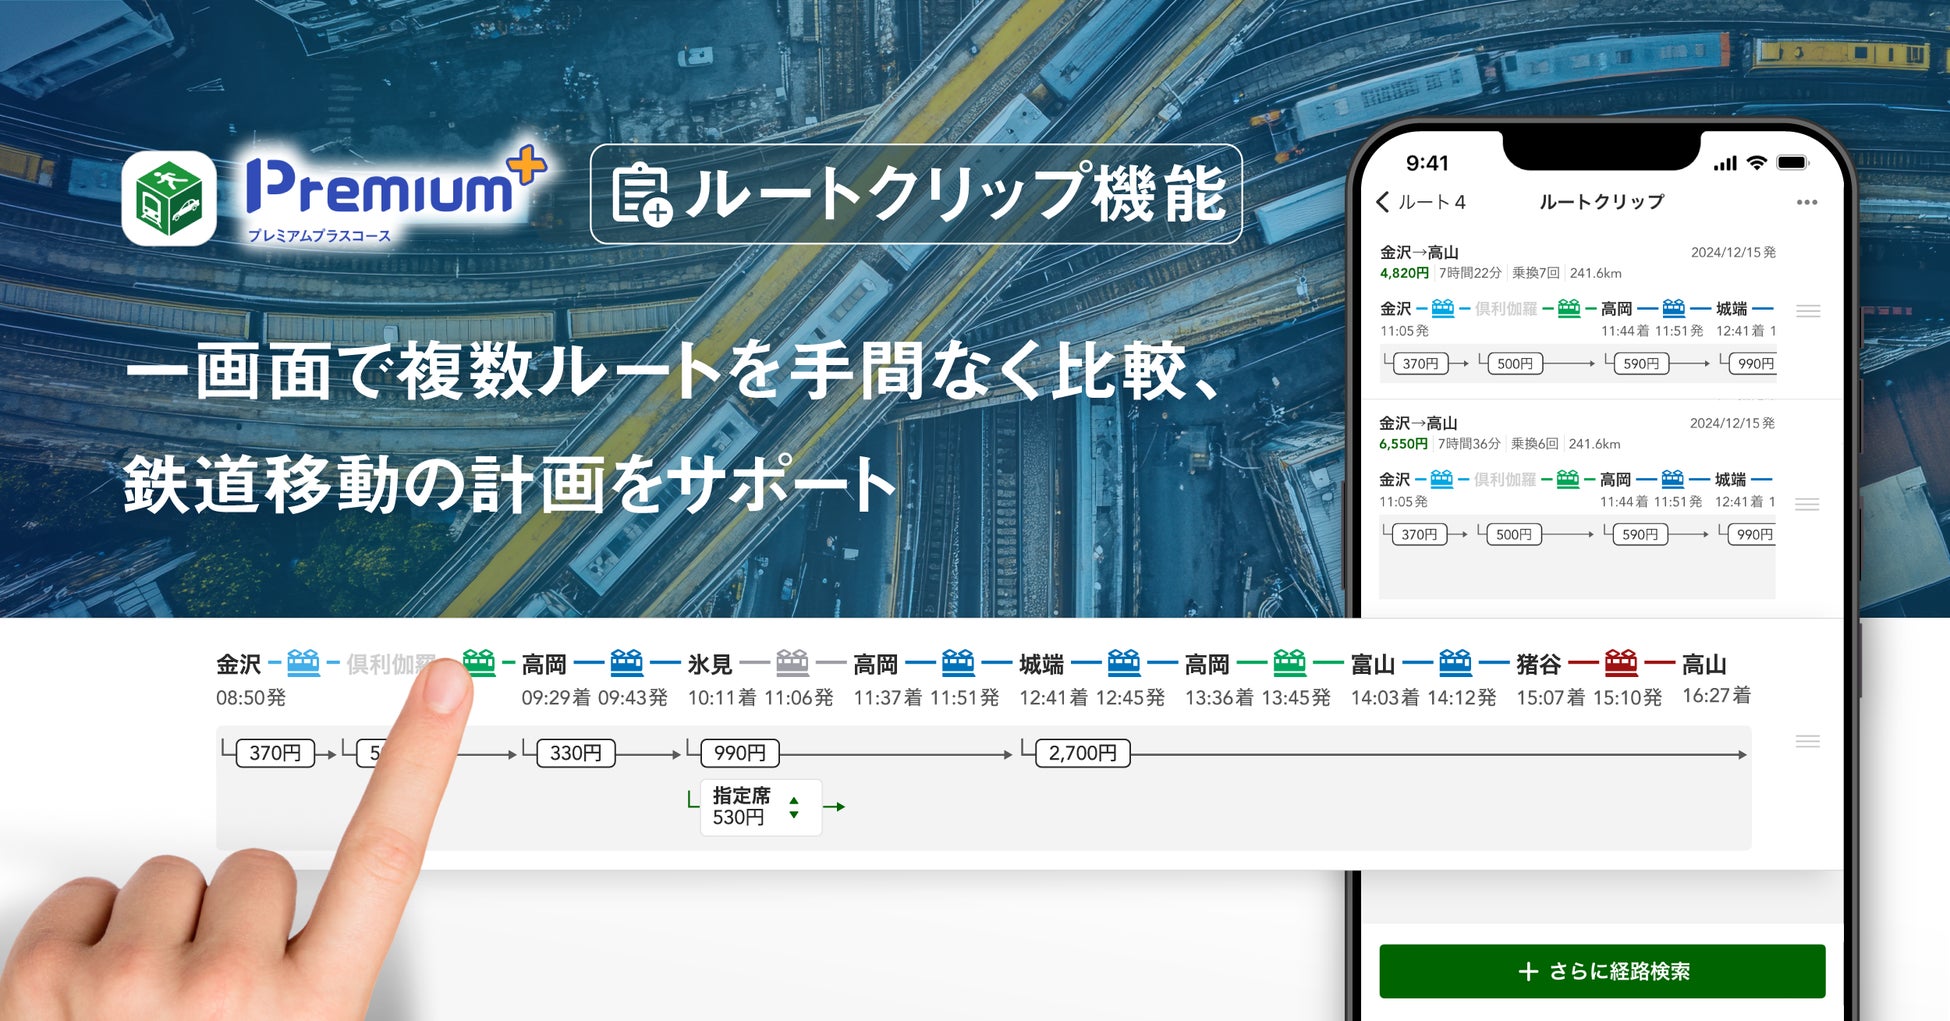This screenshot has height=1021, width=1950.
Task: Click the gray train icon after 氷見
Action: [792, 662]
